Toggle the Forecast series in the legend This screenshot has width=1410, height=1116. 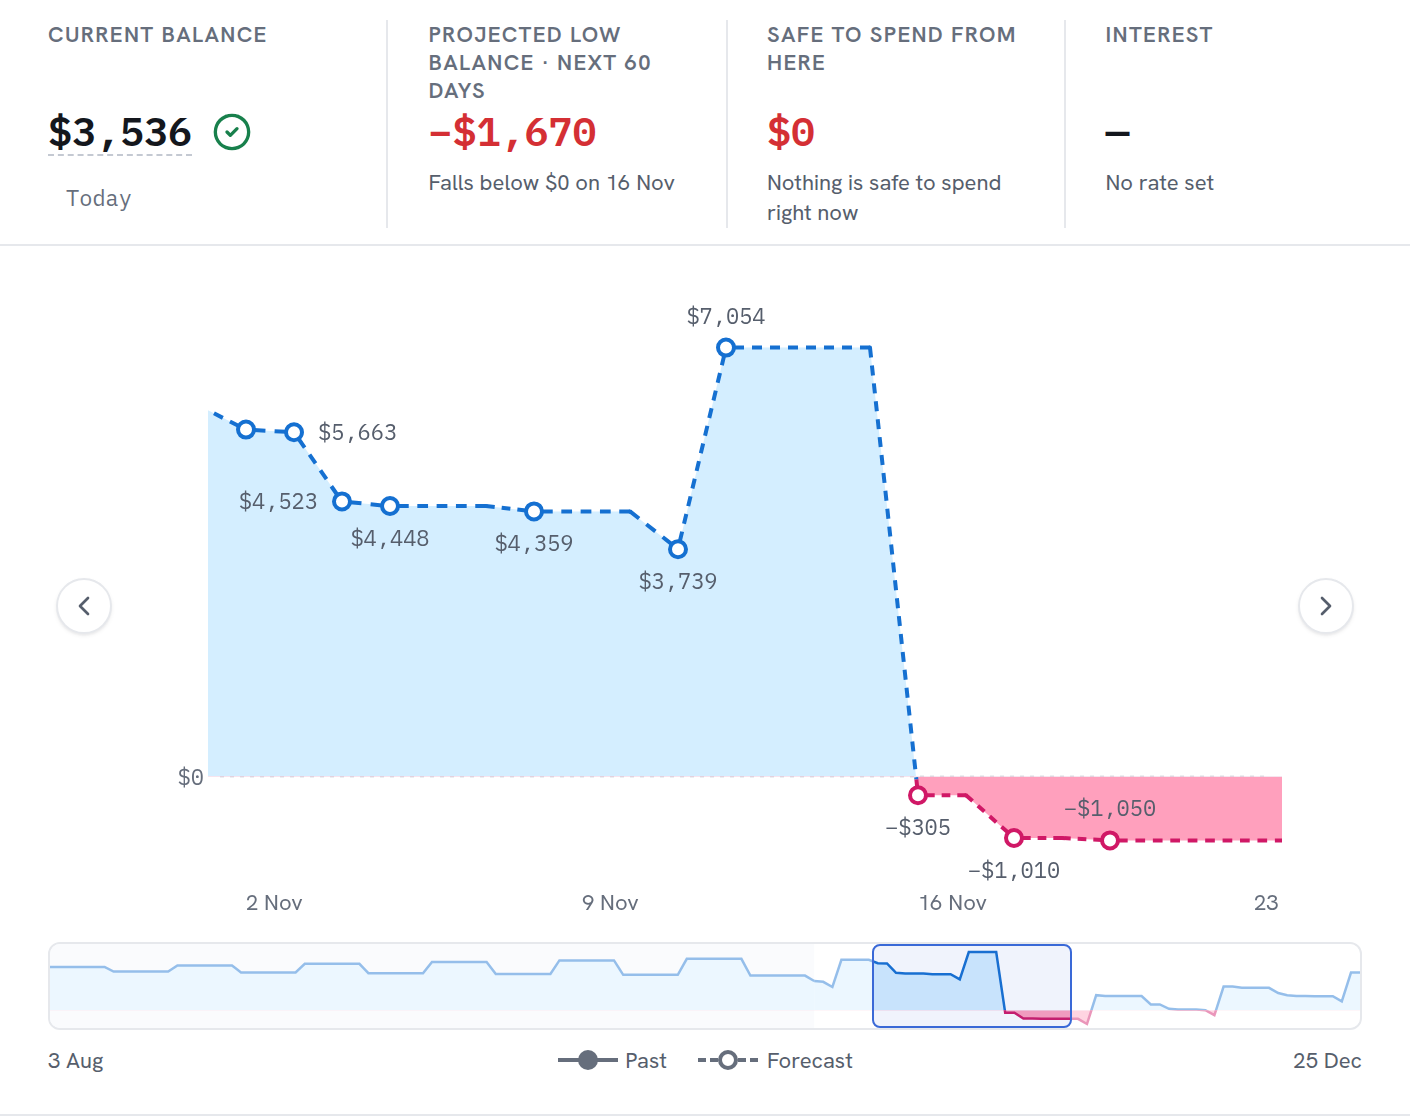click(775, 1061)
